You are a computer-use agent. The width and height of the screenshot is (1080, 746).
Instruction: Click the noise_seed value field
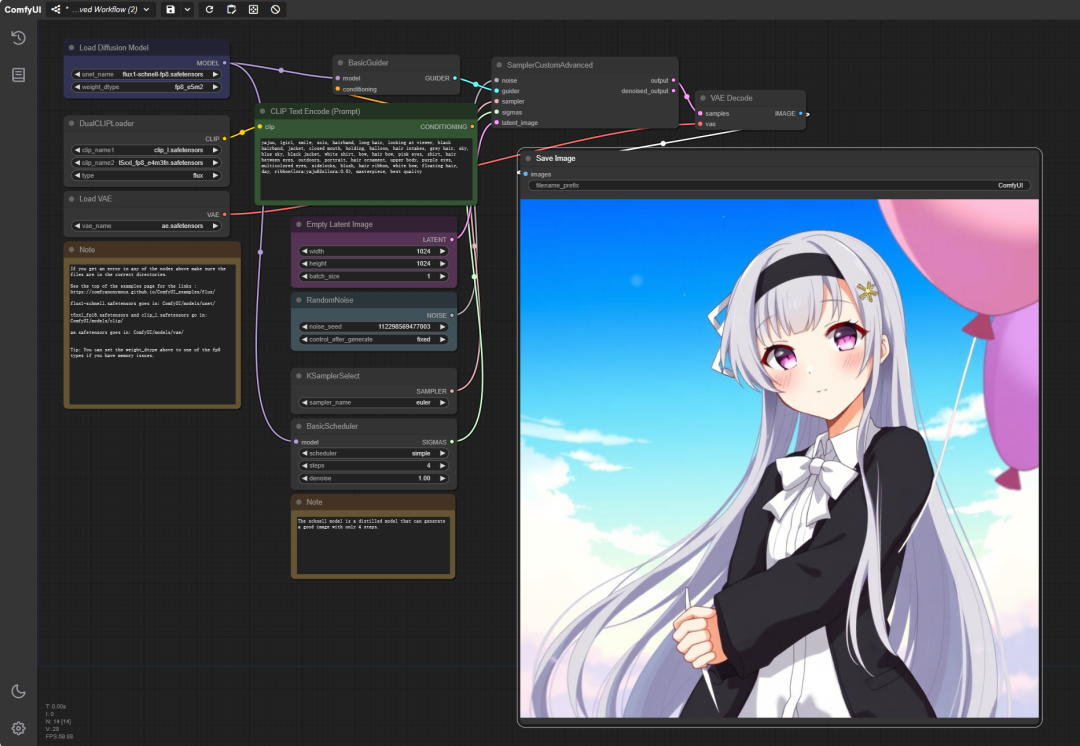click(373, 327)
